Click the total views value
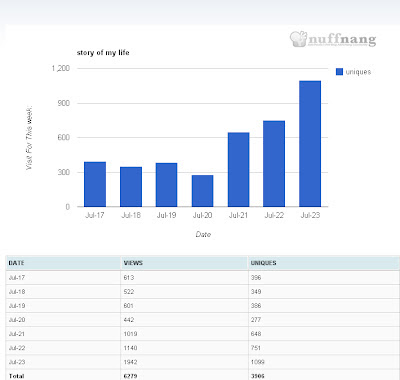Image resolution: width=400 pixels, height=380 pixels. pos(130,376)
